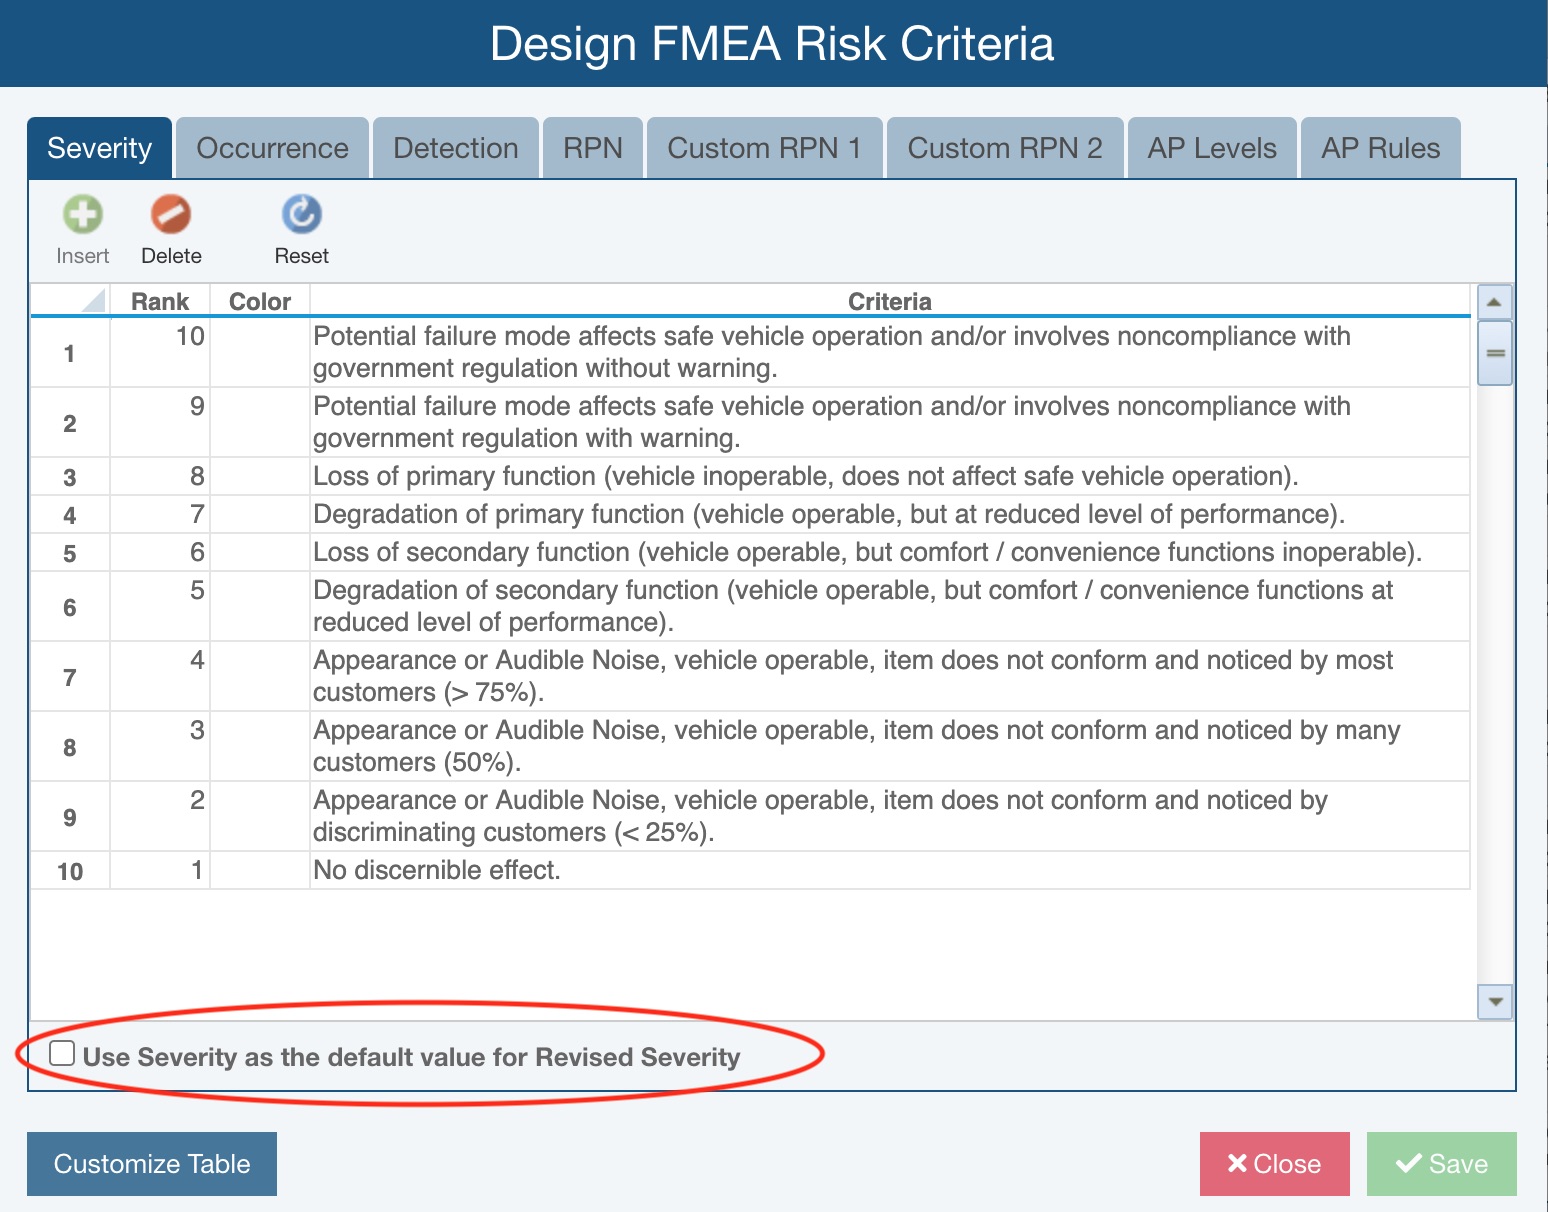Open the AP Levels tab

pos(1212,148)
